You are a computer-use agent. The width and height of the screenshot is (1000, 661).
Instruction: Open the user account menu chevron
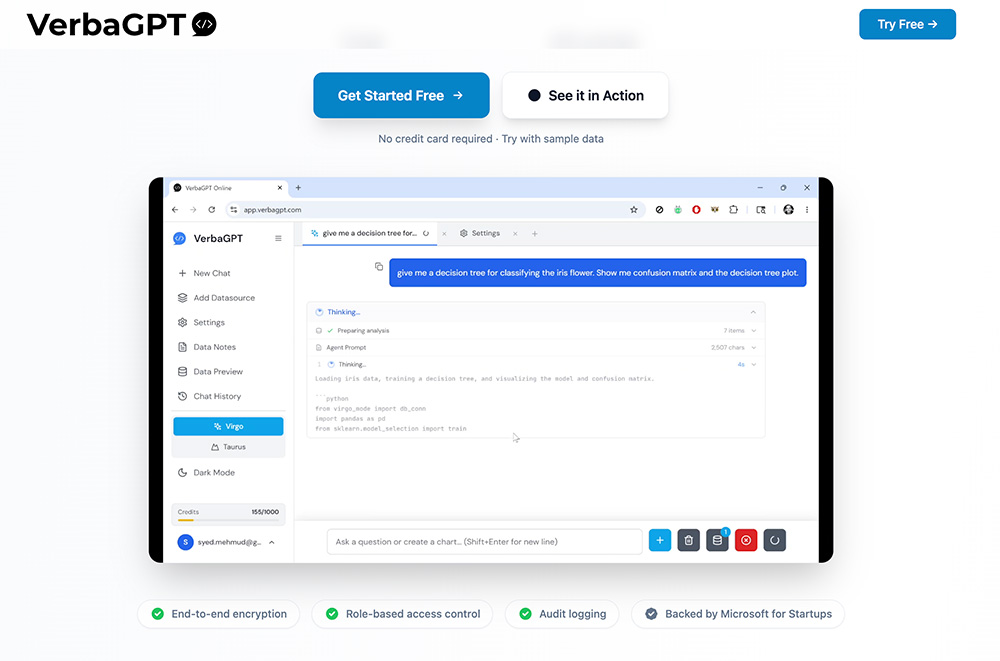point(272,542)
